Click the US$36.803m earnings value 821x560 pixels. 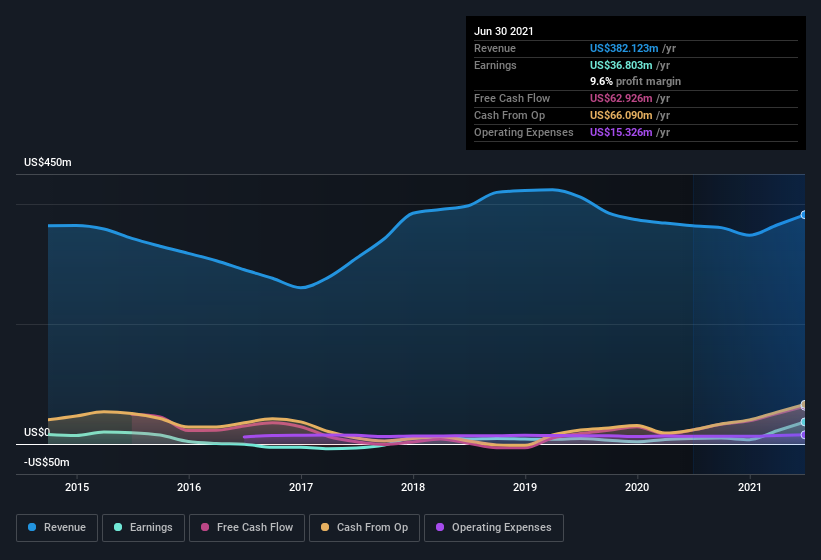pyautogui.click(x=621, y=65)
